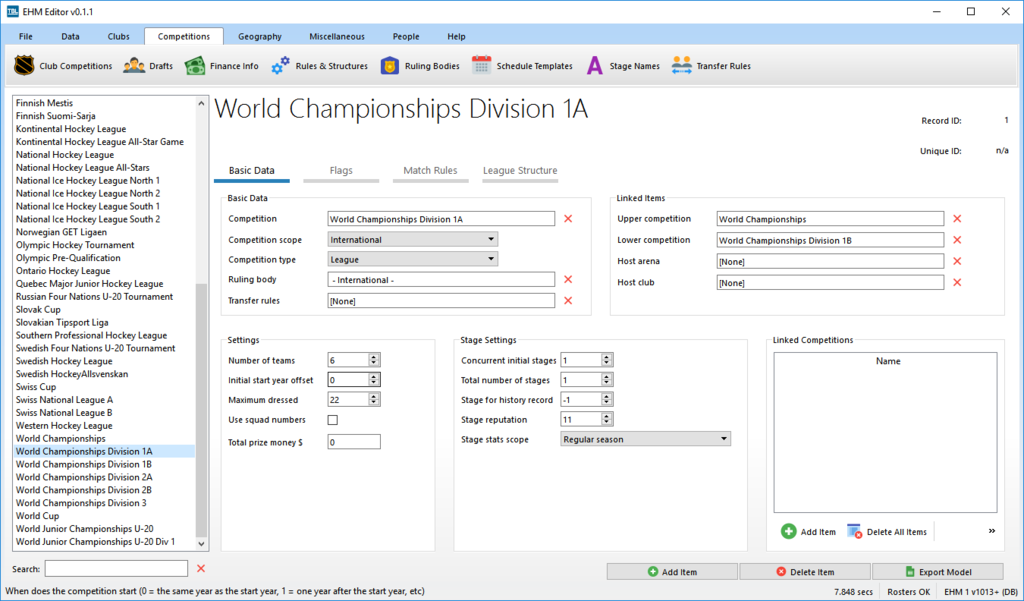
Task: Open Finance Info section
Action: tap(221, 66)
